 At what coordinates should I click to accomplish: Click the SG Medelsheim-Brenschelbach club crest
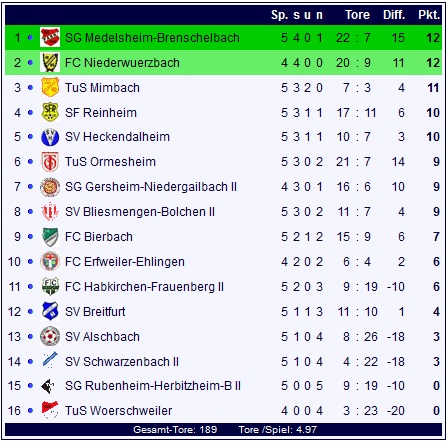(50, 37)
